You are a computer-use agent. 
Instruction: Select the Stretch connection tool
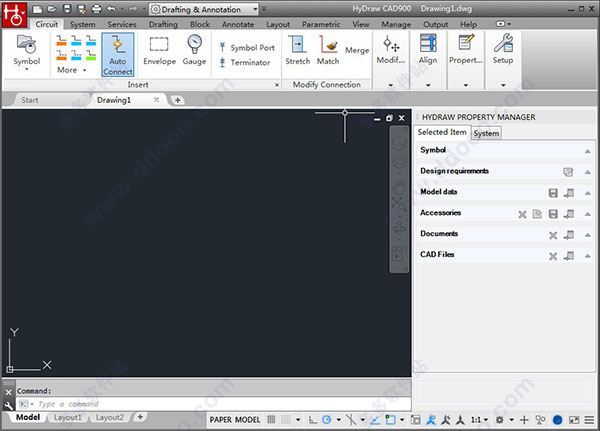pyautogui.click(x=298, y=51)
